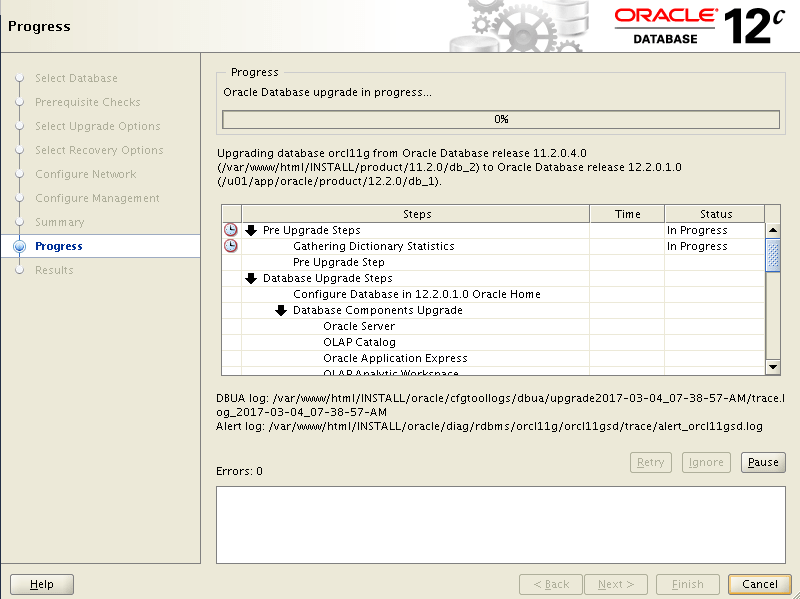Click the 'Upgrading database orcl11g' description text

[x=449, y=167]
